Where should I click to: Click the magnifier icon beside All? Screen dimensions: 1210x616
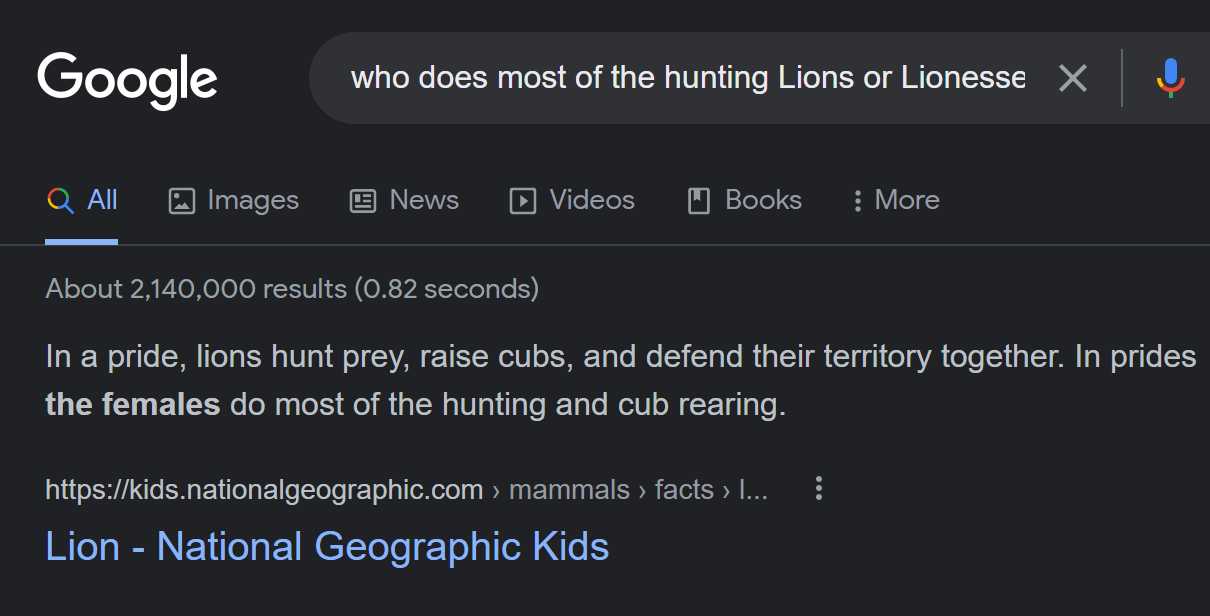[x=60, y=201]
